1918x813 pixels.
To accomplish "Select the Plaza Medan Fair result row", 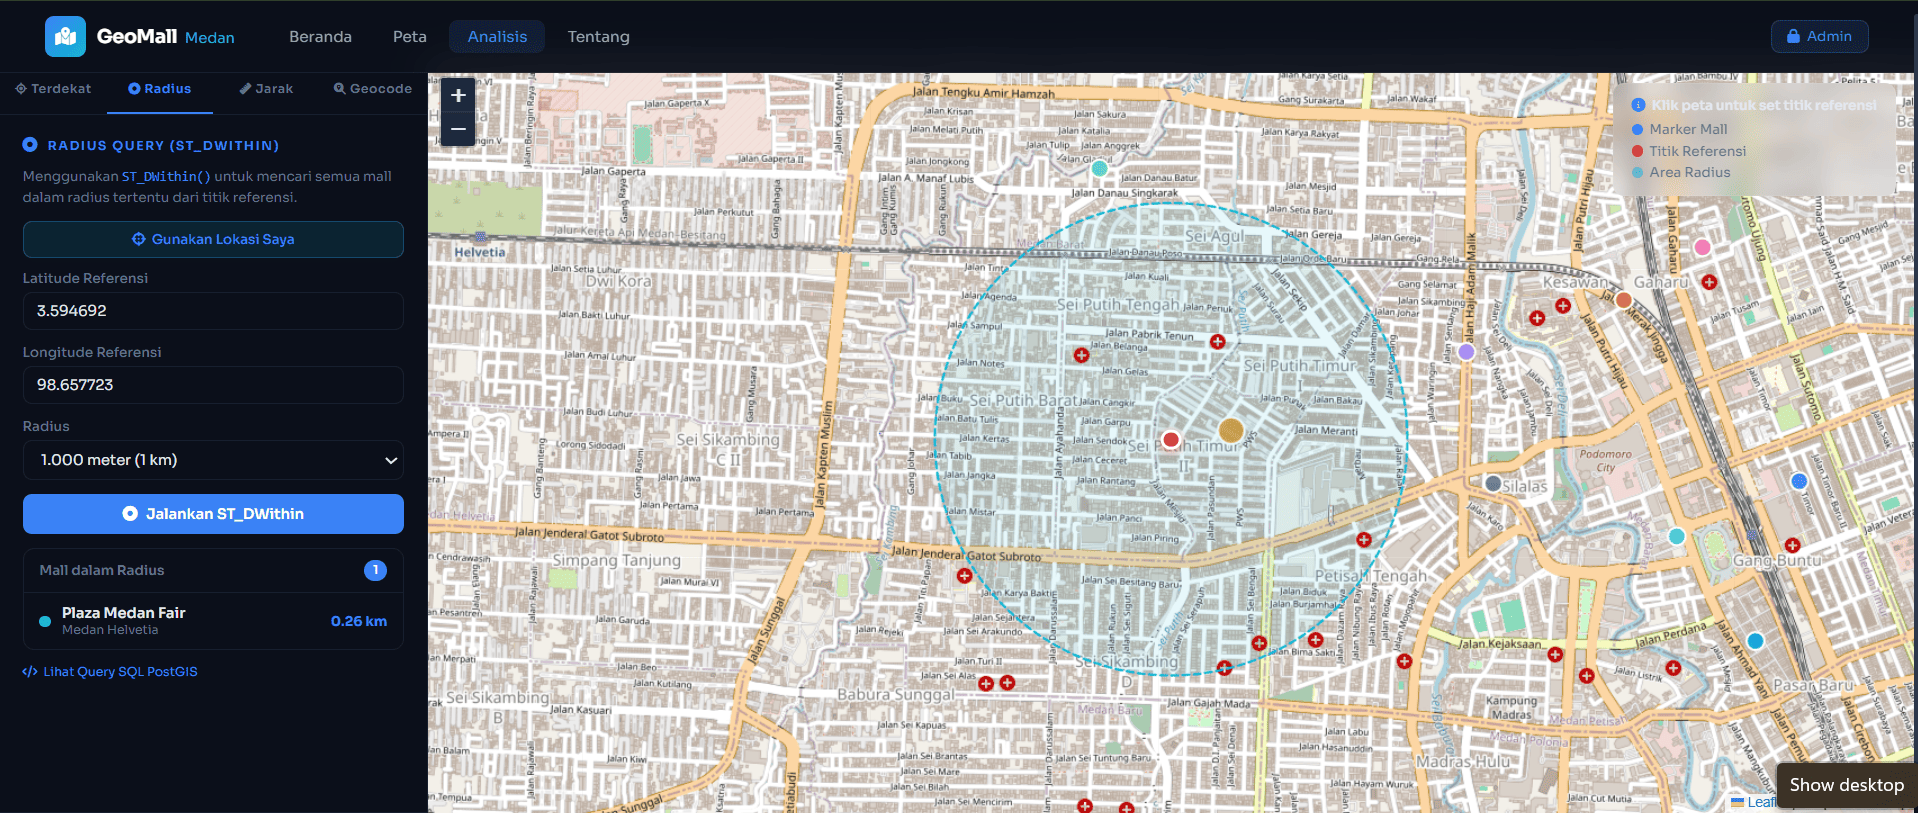I will [x=213, y=621].
